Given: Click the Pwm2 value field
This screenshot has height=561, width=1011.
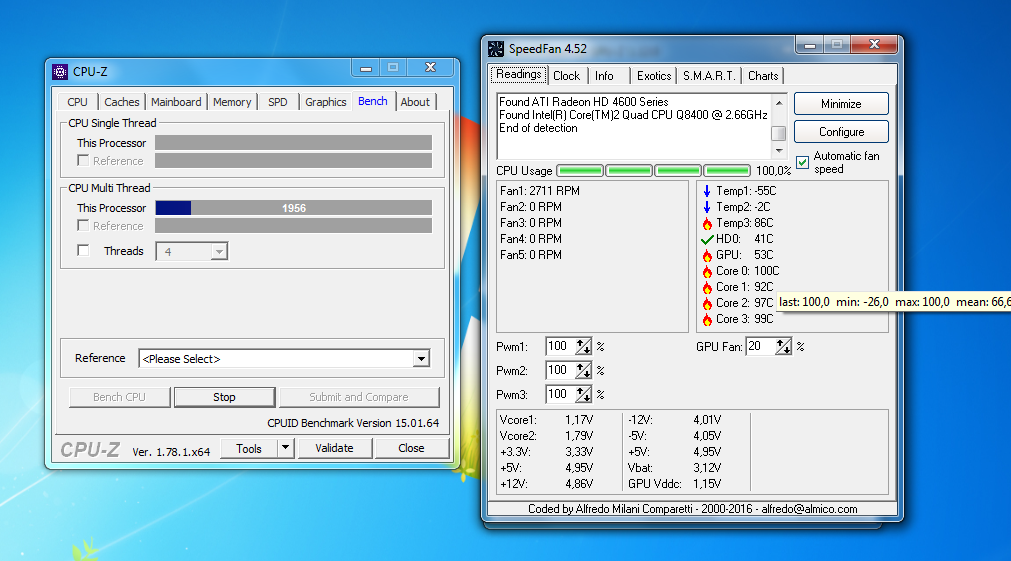Looking at the screenshot, I should 560,371.
